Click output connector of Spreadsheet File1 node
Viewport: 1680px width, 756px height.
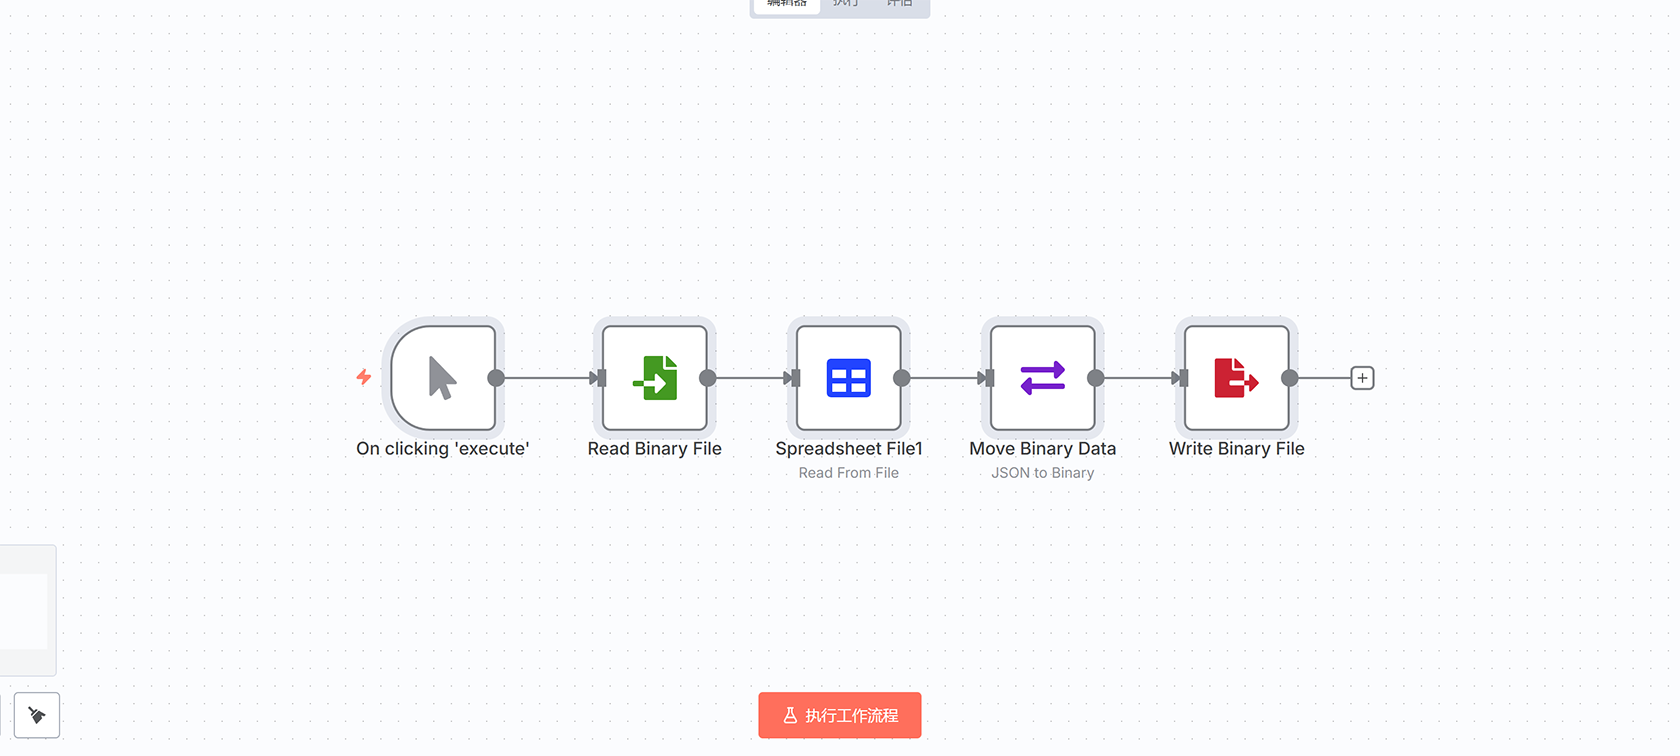[902, 378]
